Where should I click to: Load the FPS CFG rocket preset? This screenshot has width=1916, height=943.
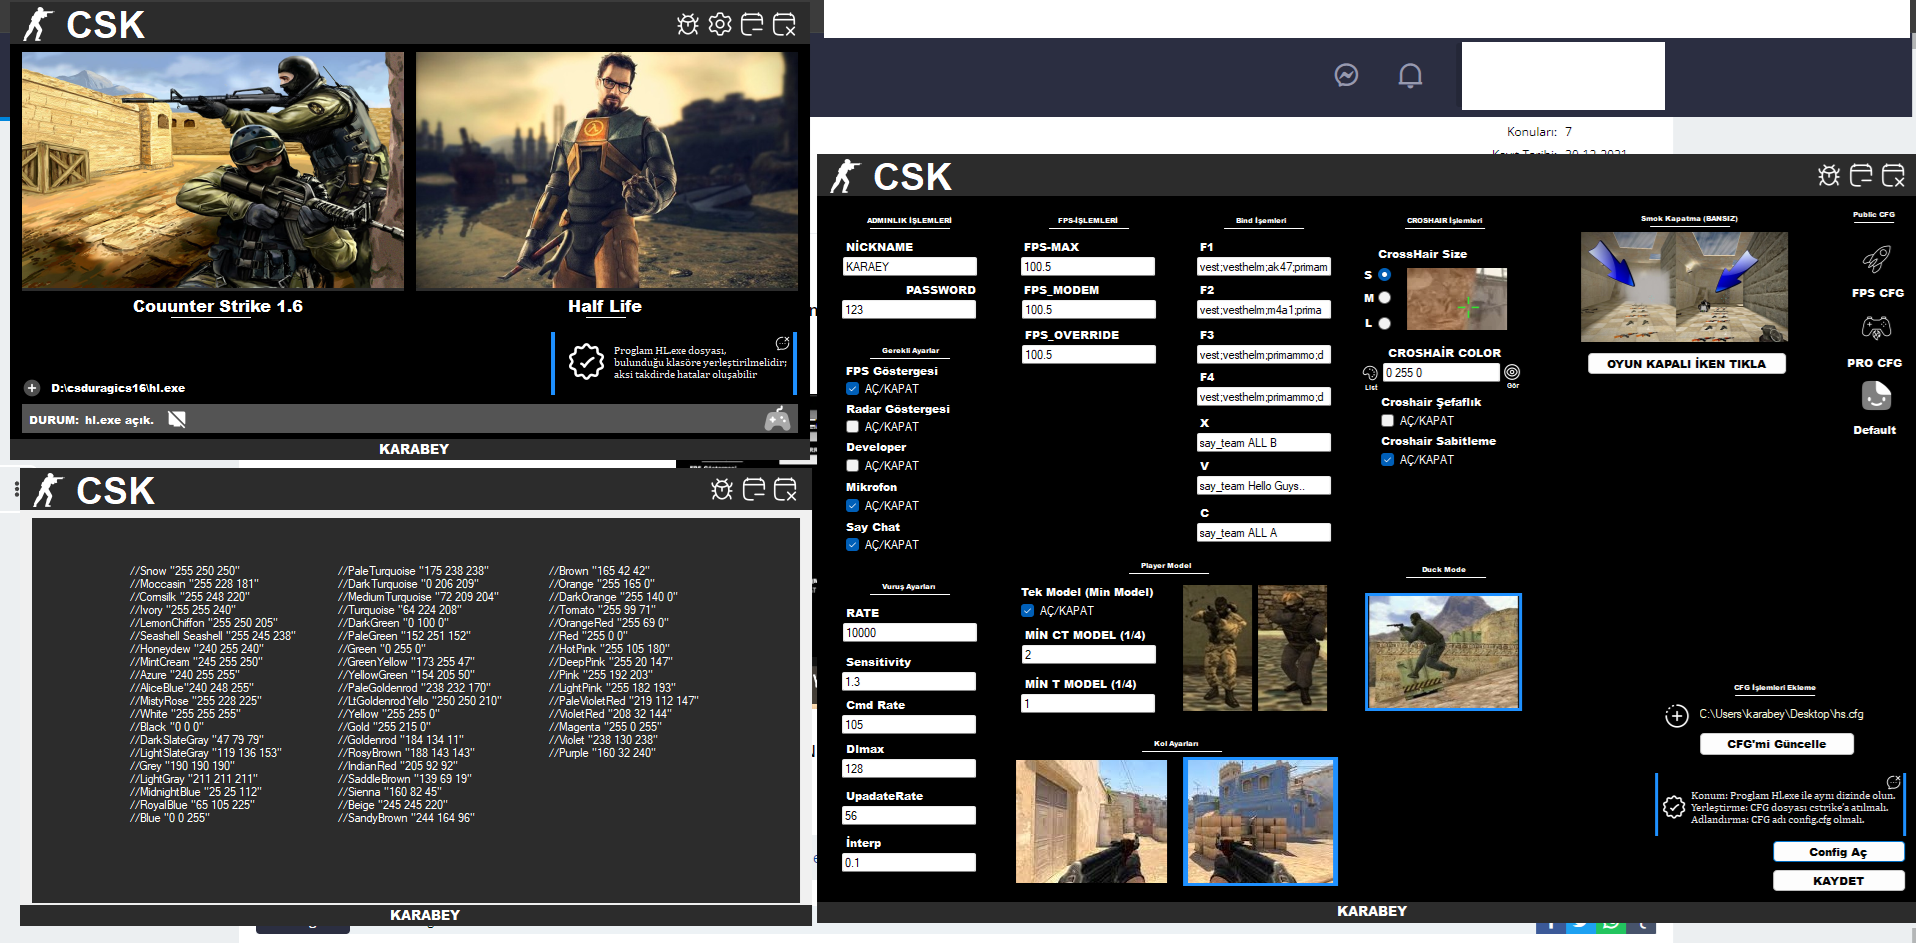click(x=1876, y=260)
